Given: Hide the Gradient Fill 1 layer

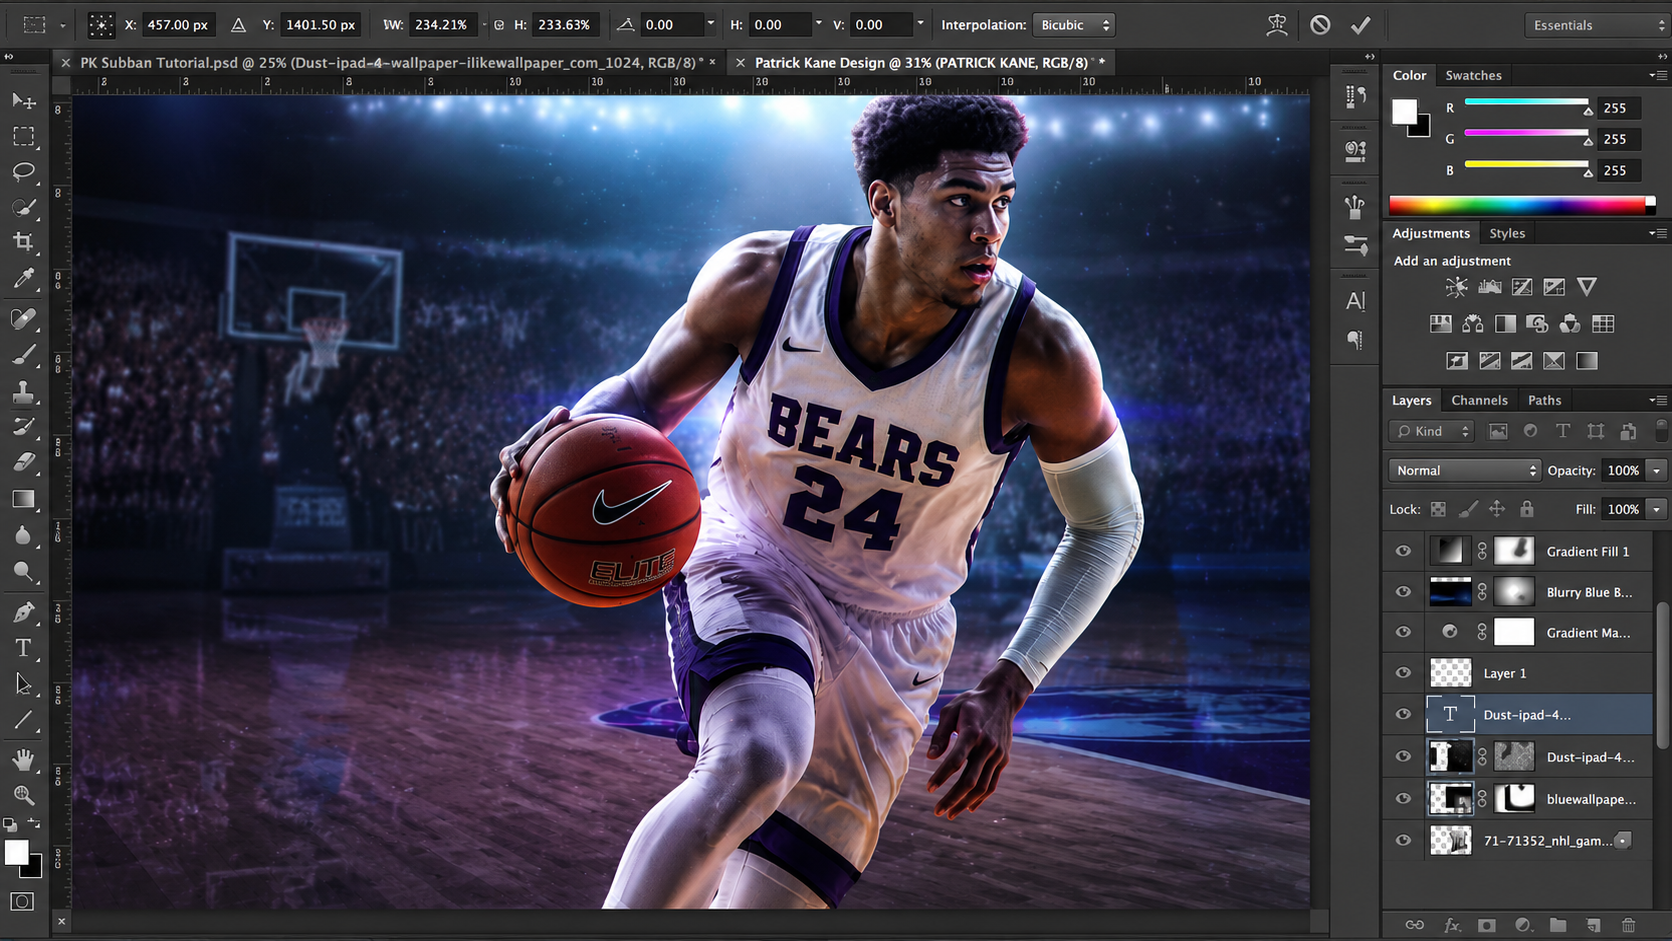Looking at the screenshot, I should pyautogui.click(x=1403, y=551).
